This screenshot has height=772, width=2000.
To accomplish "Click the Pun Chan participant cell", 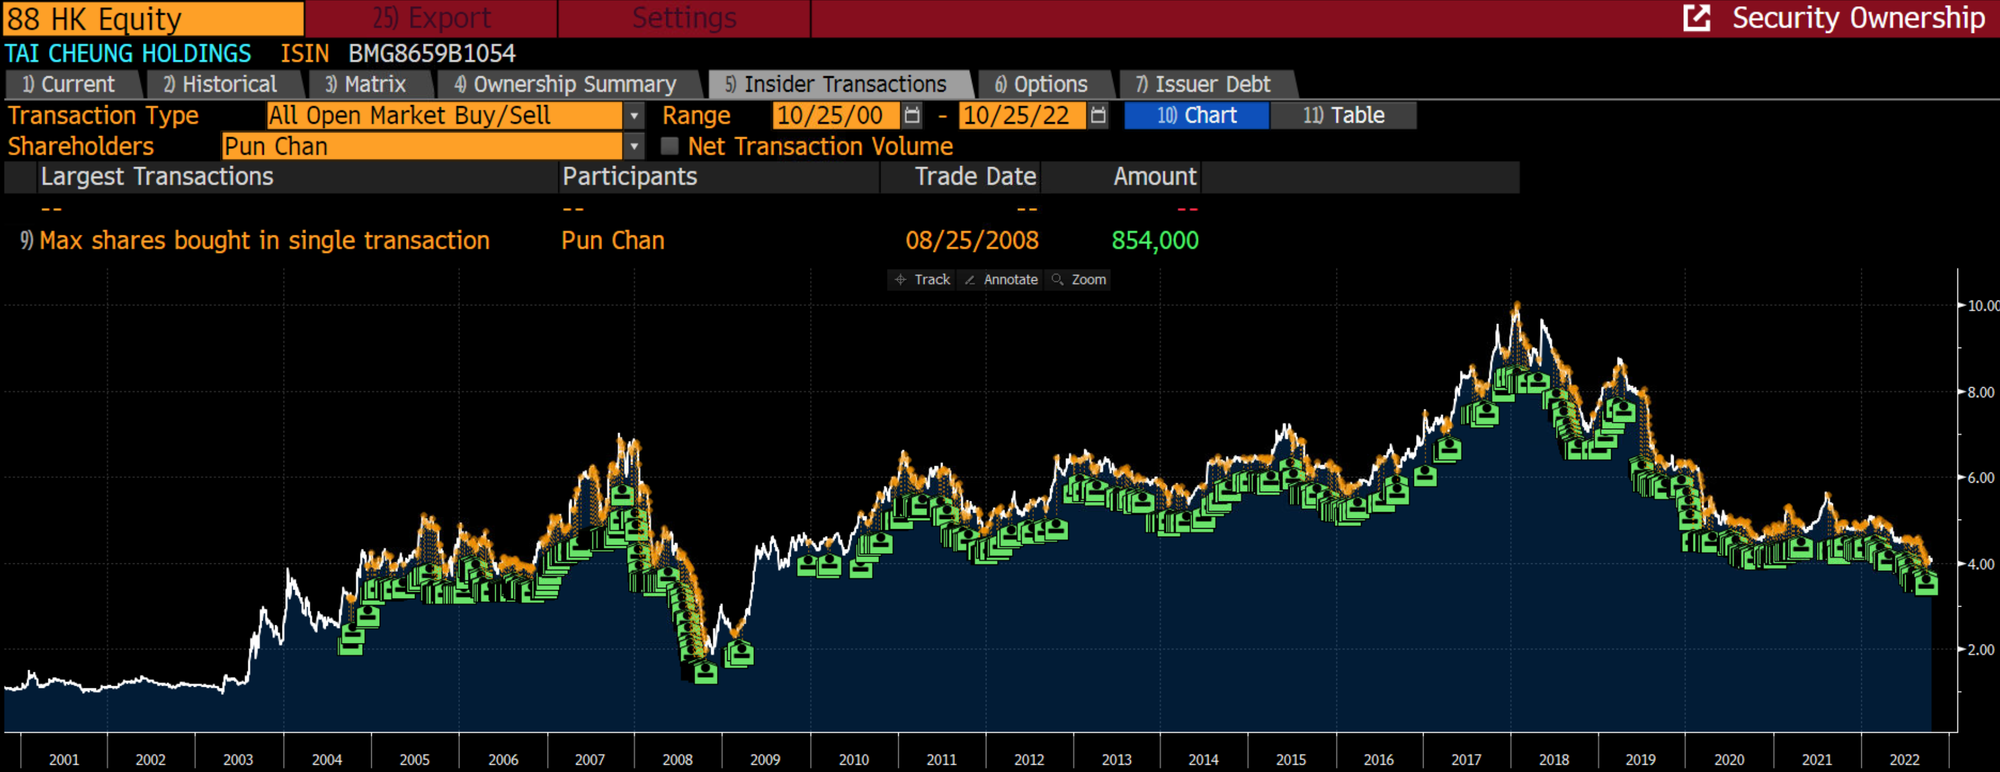I will pos(613,241).
